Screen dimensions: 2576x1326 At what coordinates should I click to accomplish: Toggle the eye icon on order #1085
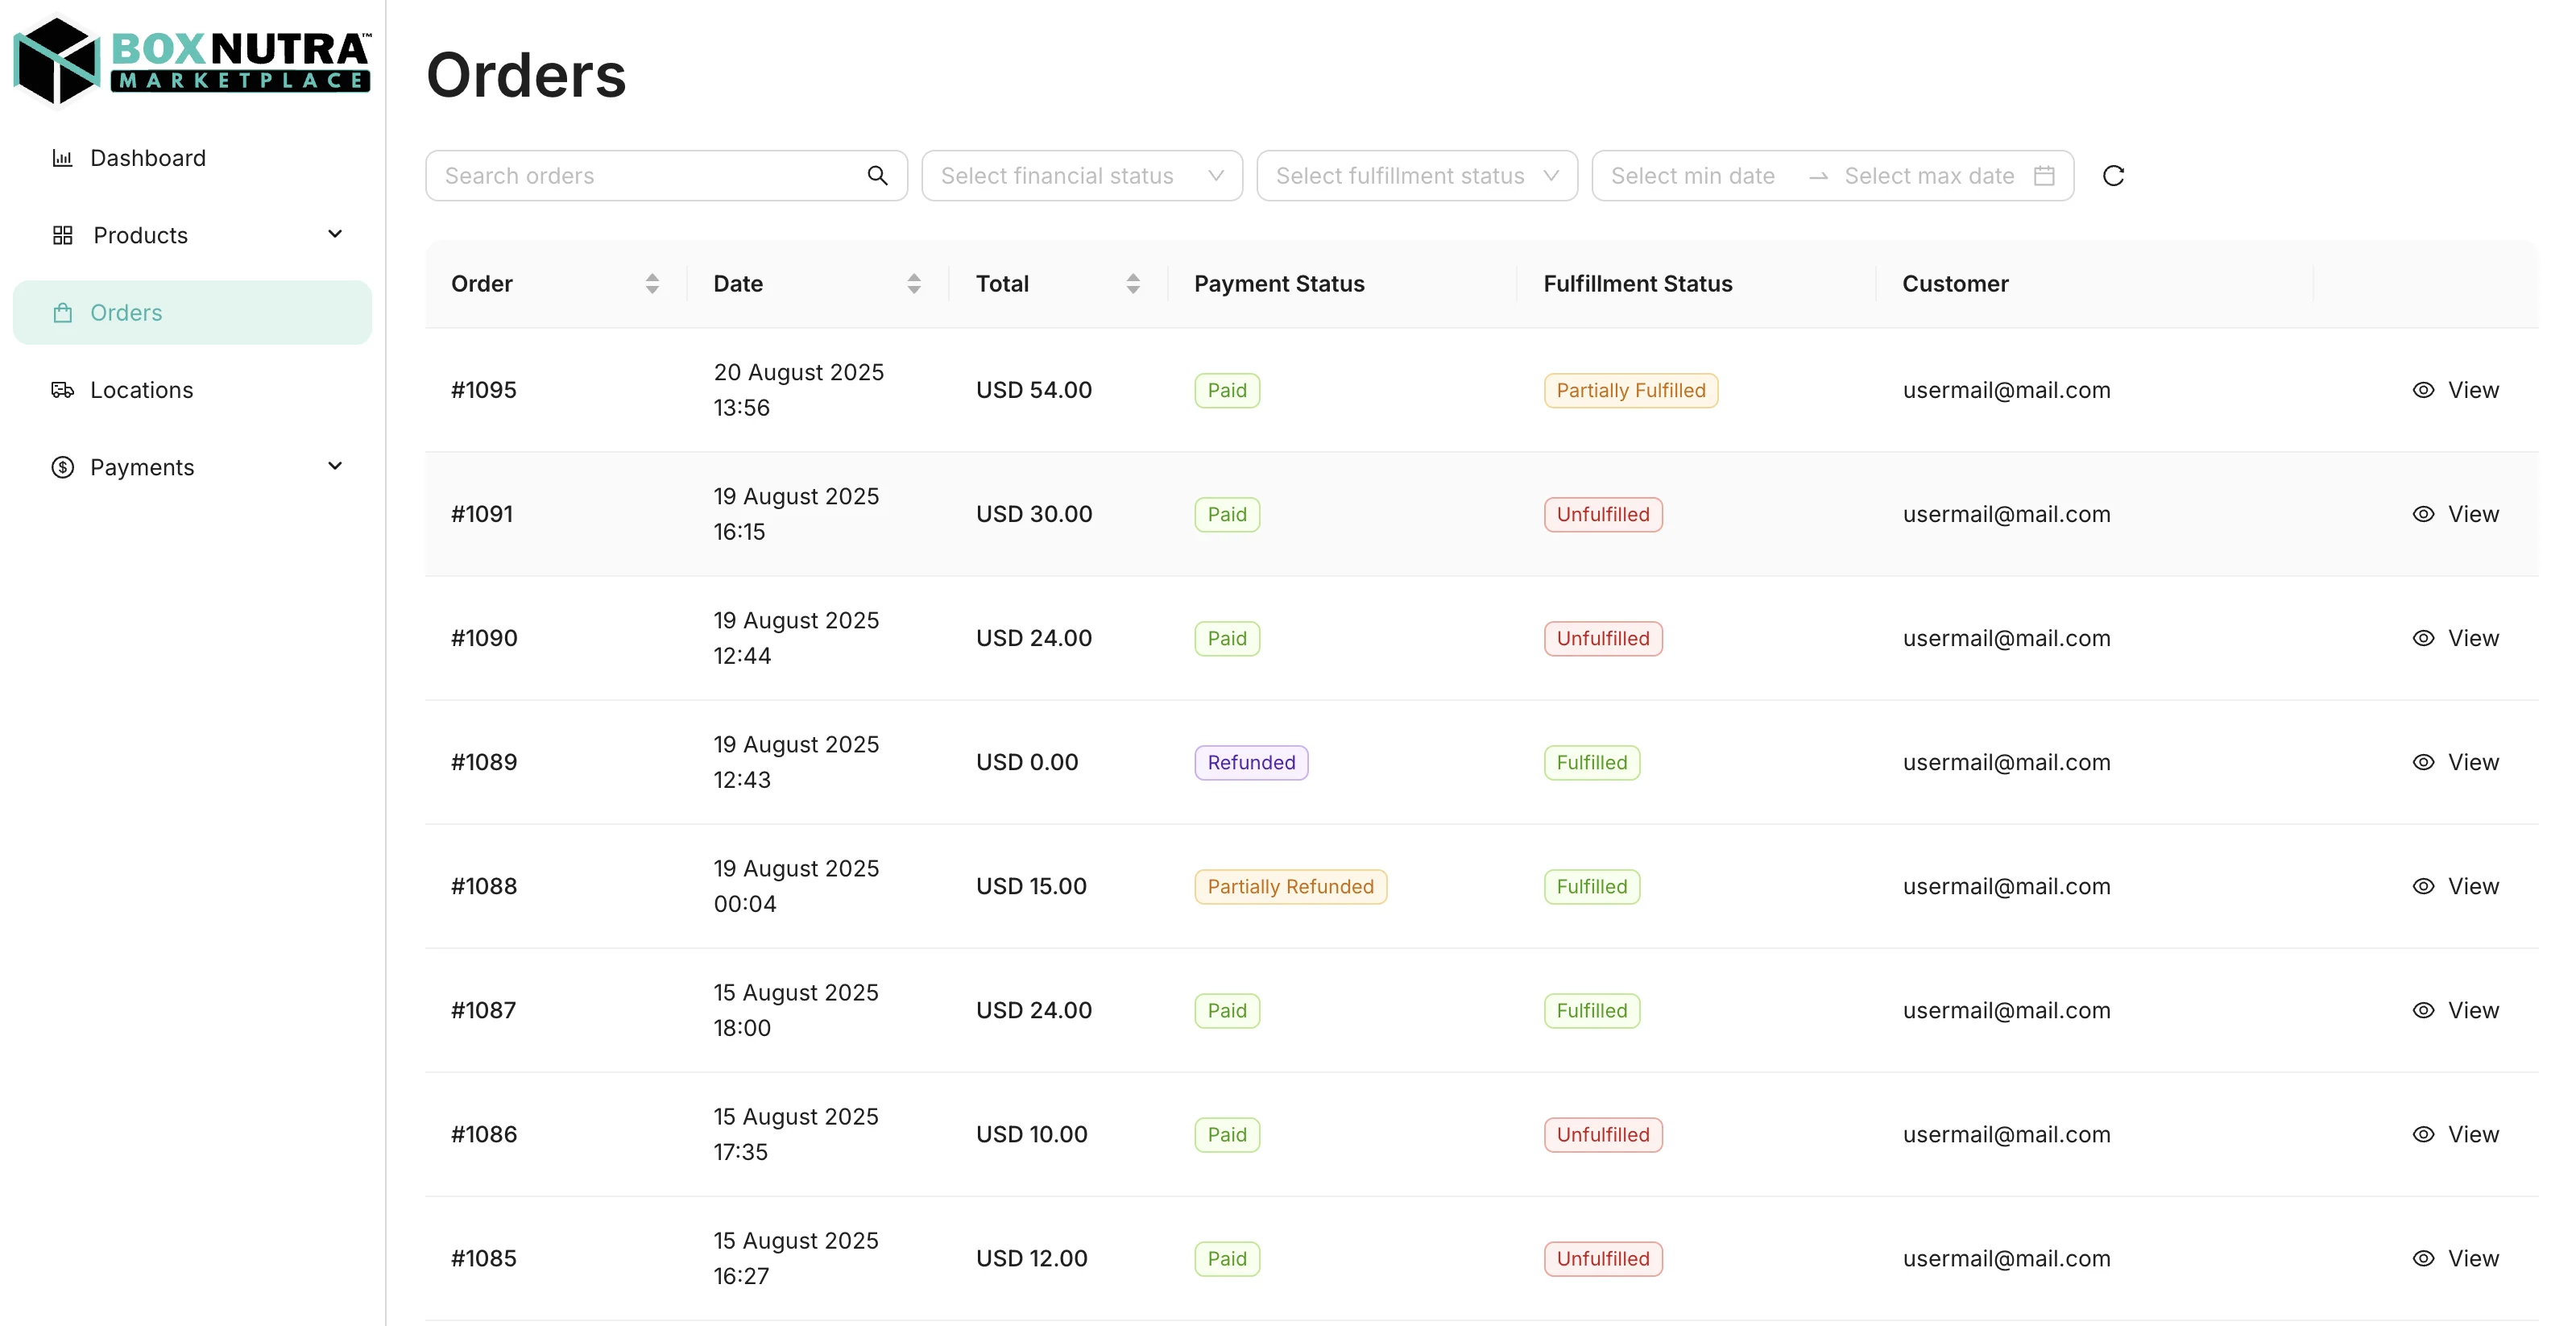tap(2423, 1257)
